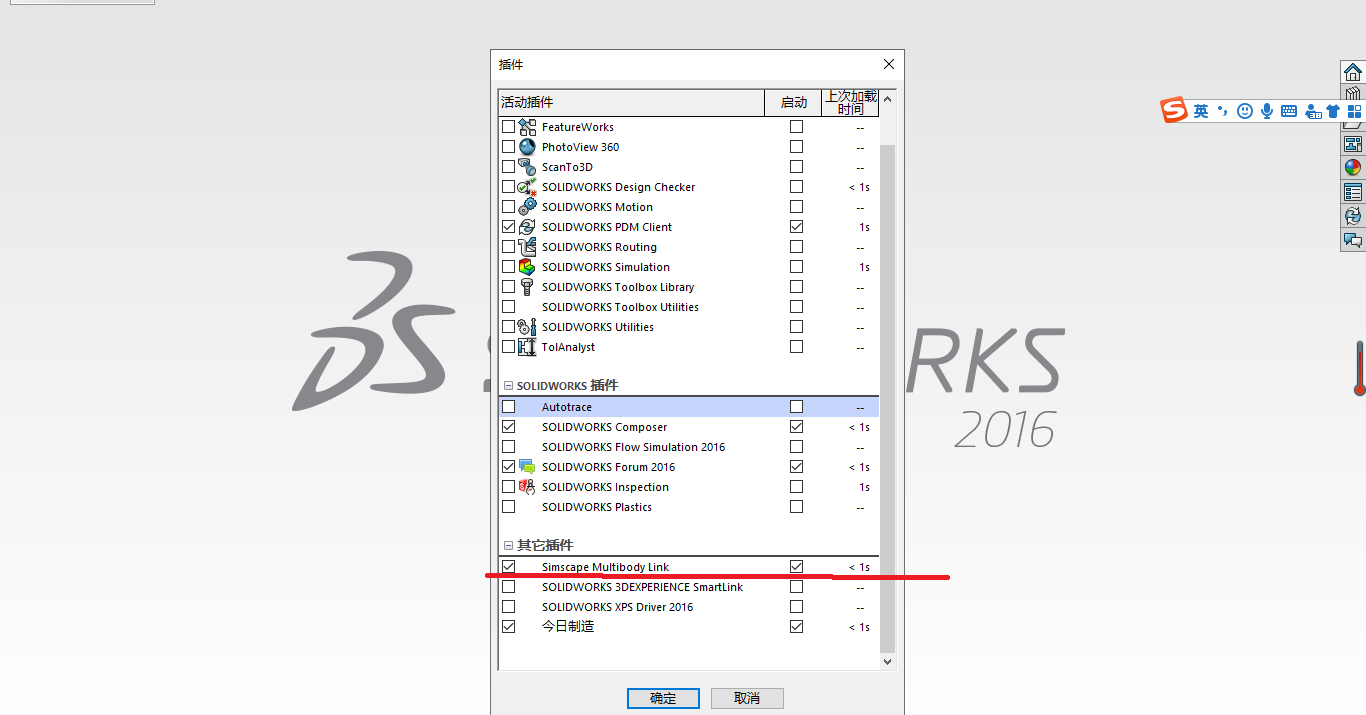Collapse the SOLIDWORKS 插件 section
The image size is (1366, 715).
tap(507, 385)
